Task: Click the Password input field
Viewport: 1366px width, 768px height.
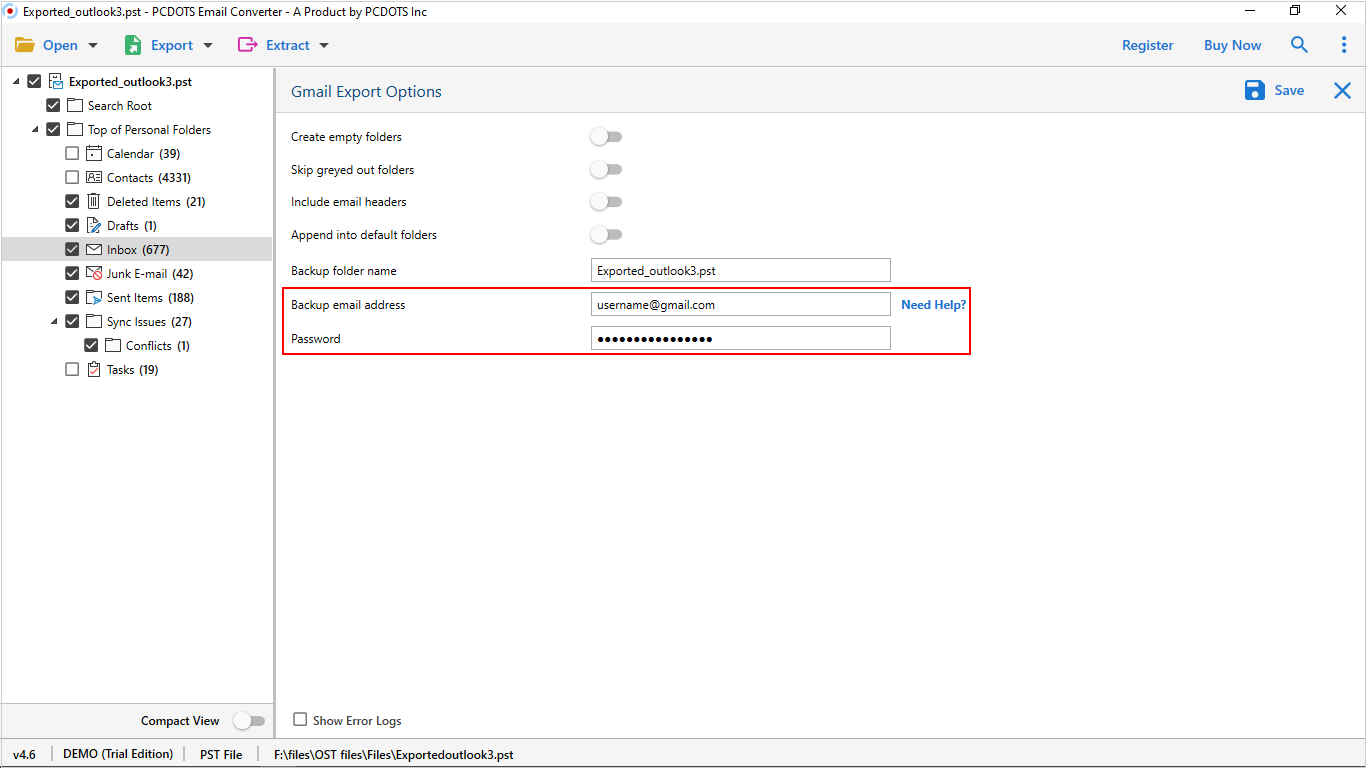Action: point(740,338)
